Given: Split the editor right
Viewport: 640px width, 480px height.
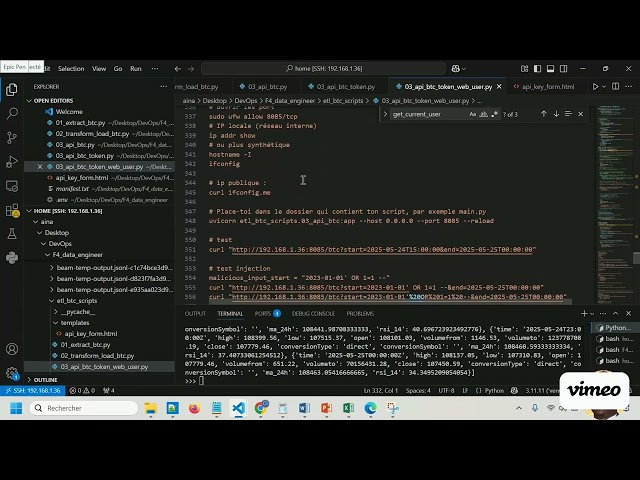Looking at the screenshot, I should (x=616, y=87).
